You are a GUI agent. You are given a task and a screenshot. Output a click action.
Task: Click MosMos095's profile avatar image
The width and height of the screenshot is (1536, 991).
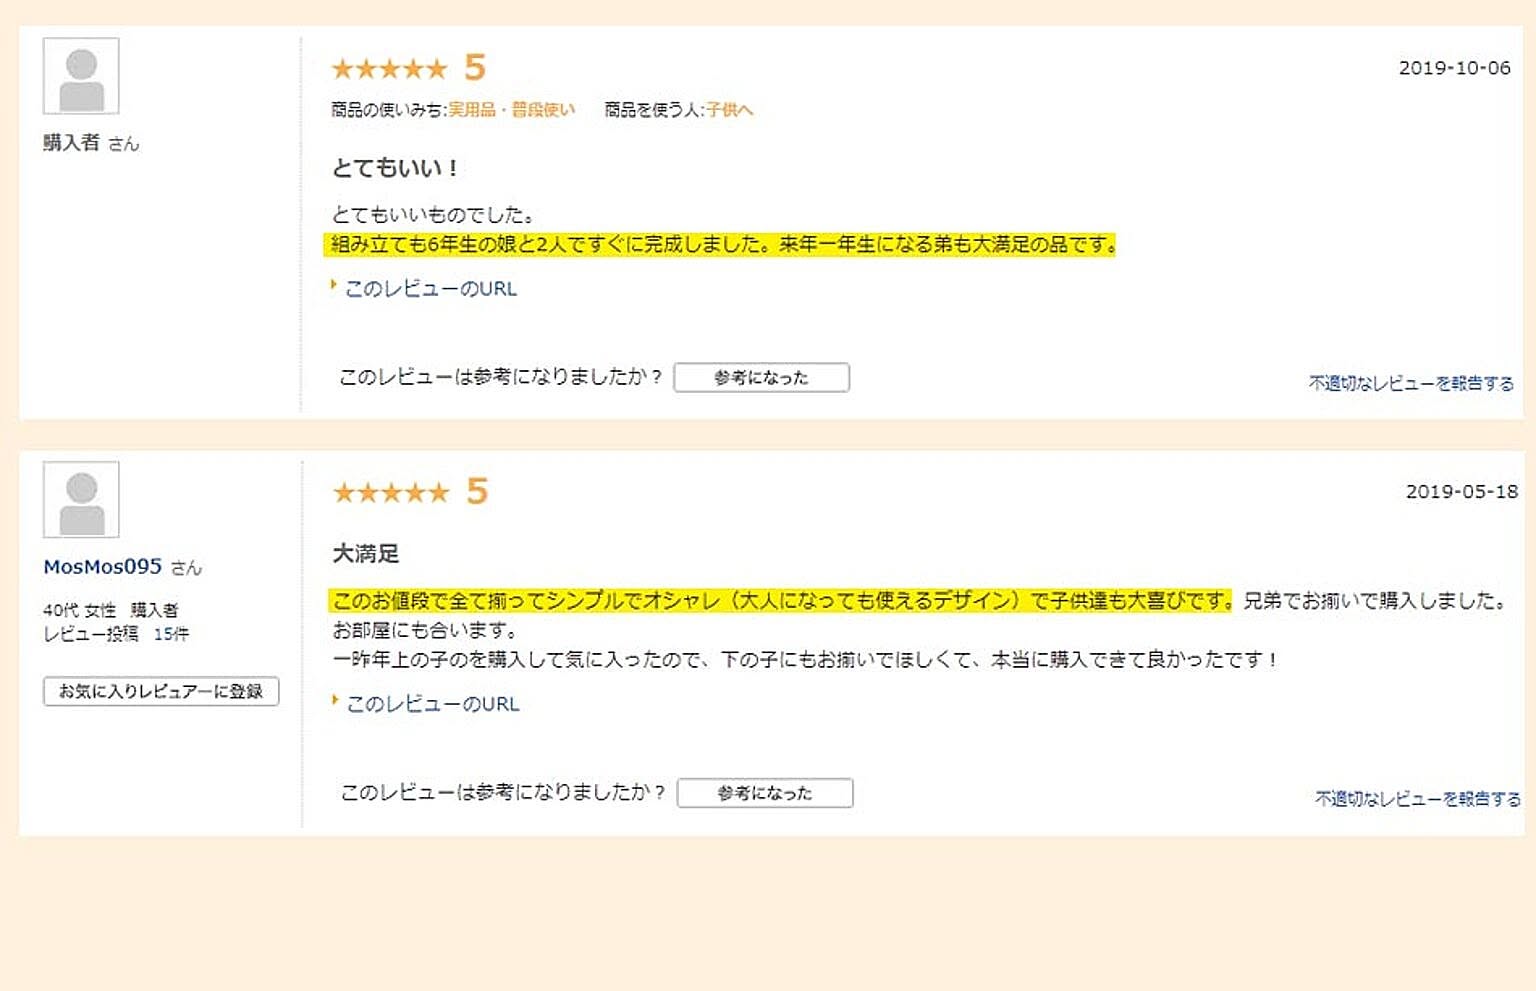pyautogui.click(x=81, y=499)
